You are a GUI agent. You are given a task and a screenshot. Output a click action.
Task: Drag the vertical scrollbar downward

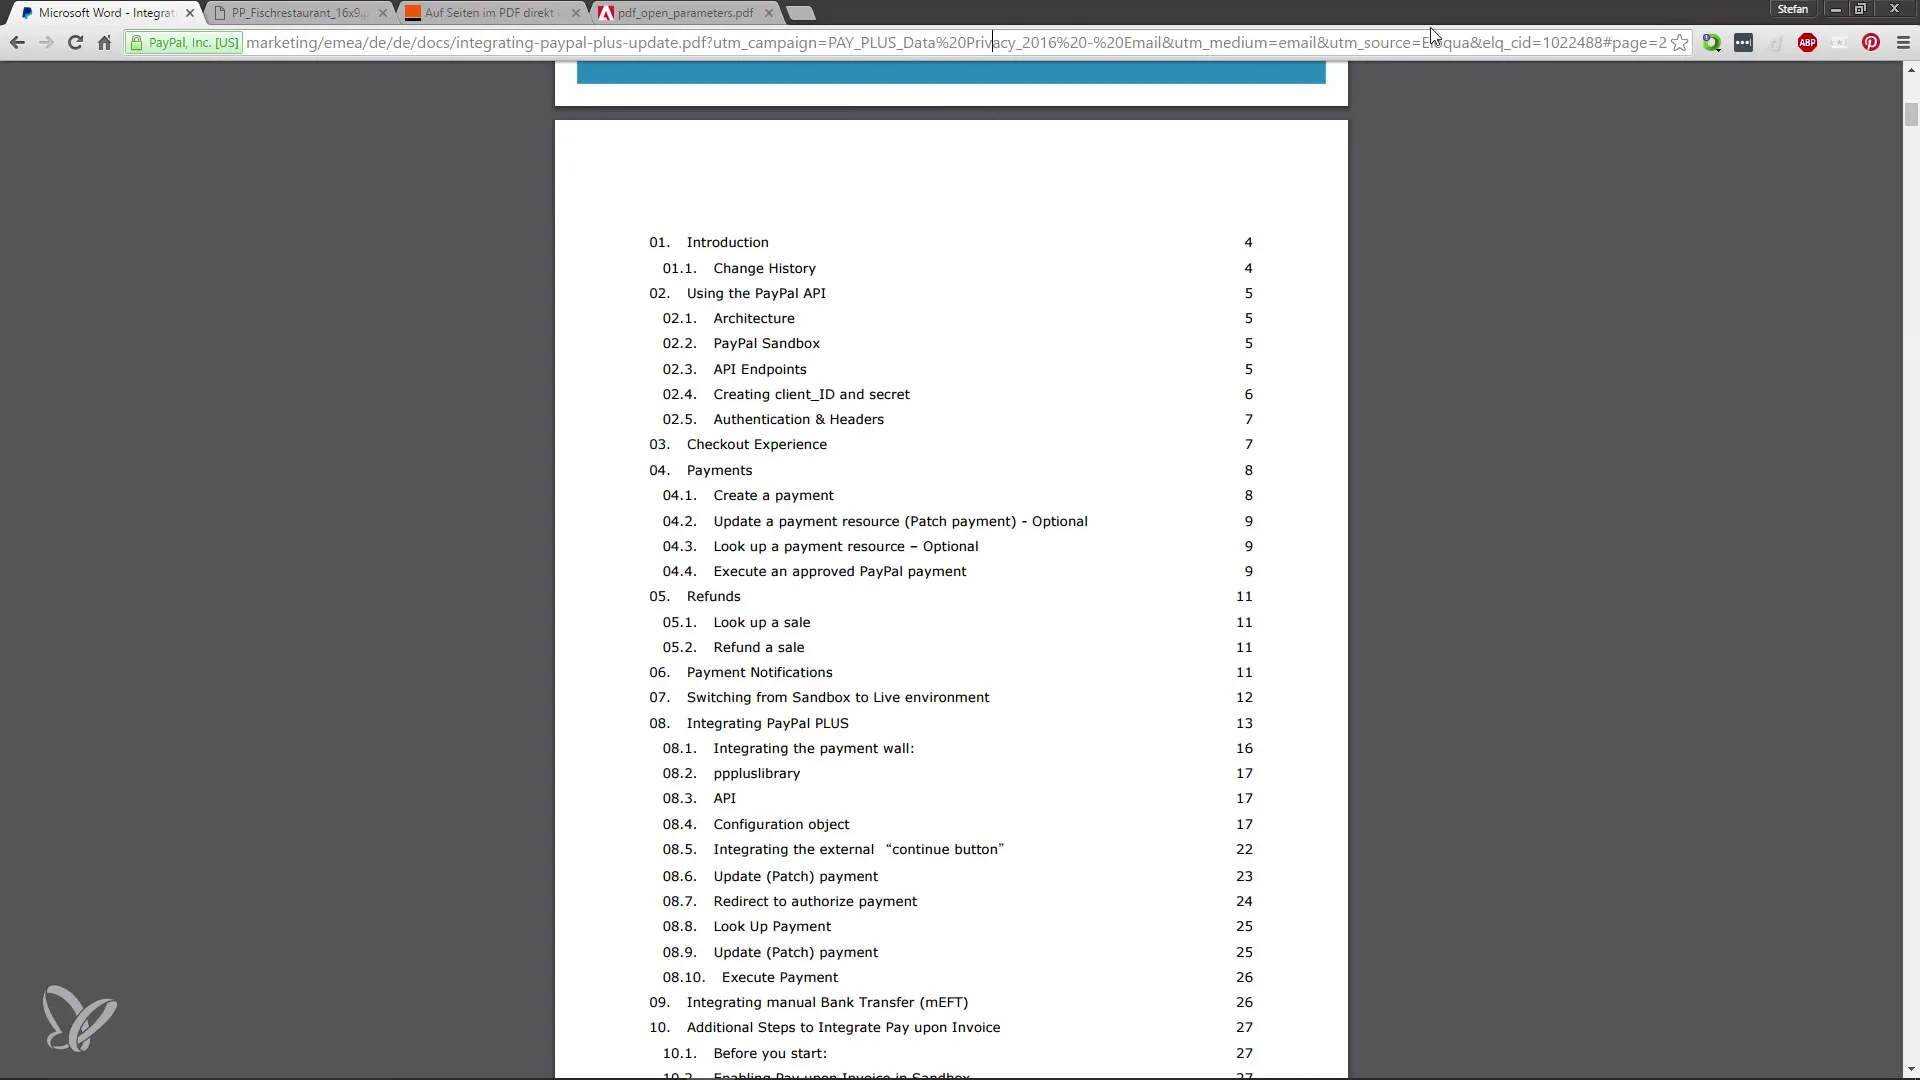click(x=1911, y=142)
